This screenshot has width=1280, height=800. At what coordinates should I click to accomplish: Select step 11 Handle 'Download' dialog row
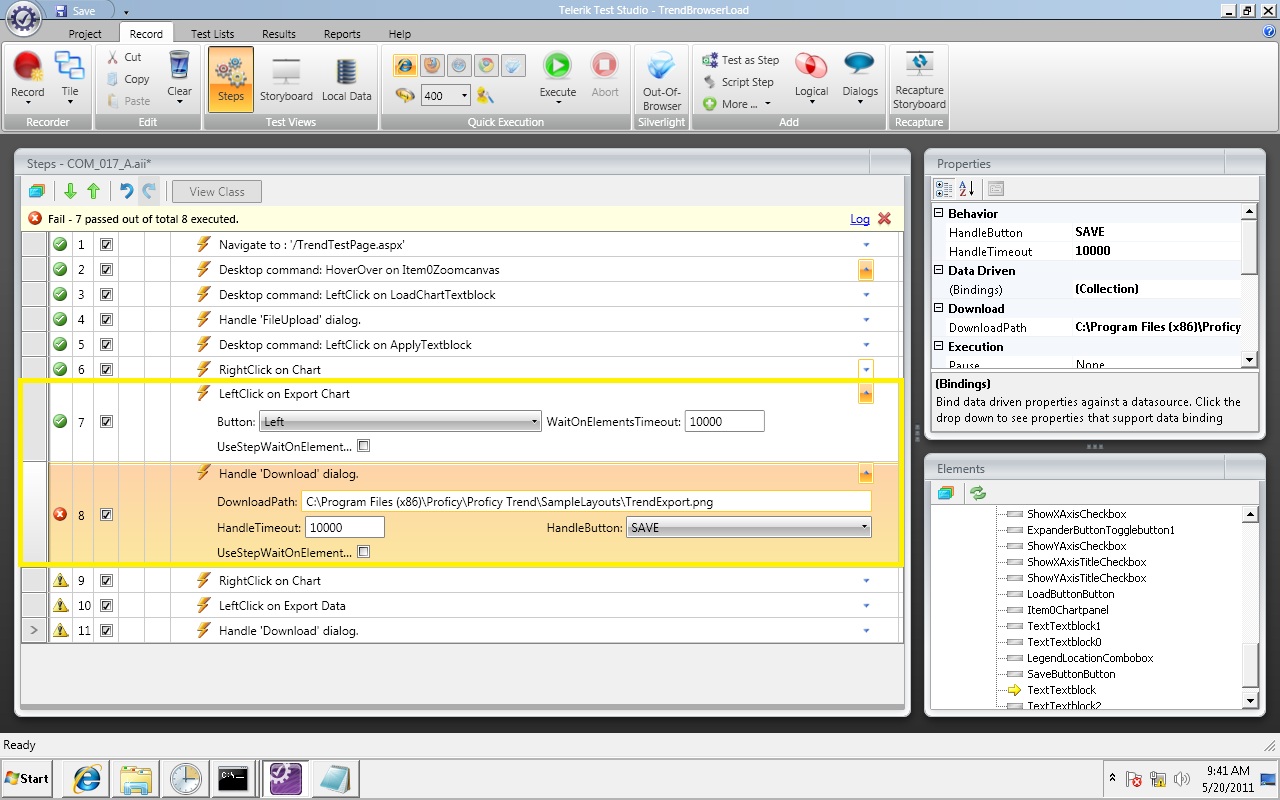[x=461, y=631]
